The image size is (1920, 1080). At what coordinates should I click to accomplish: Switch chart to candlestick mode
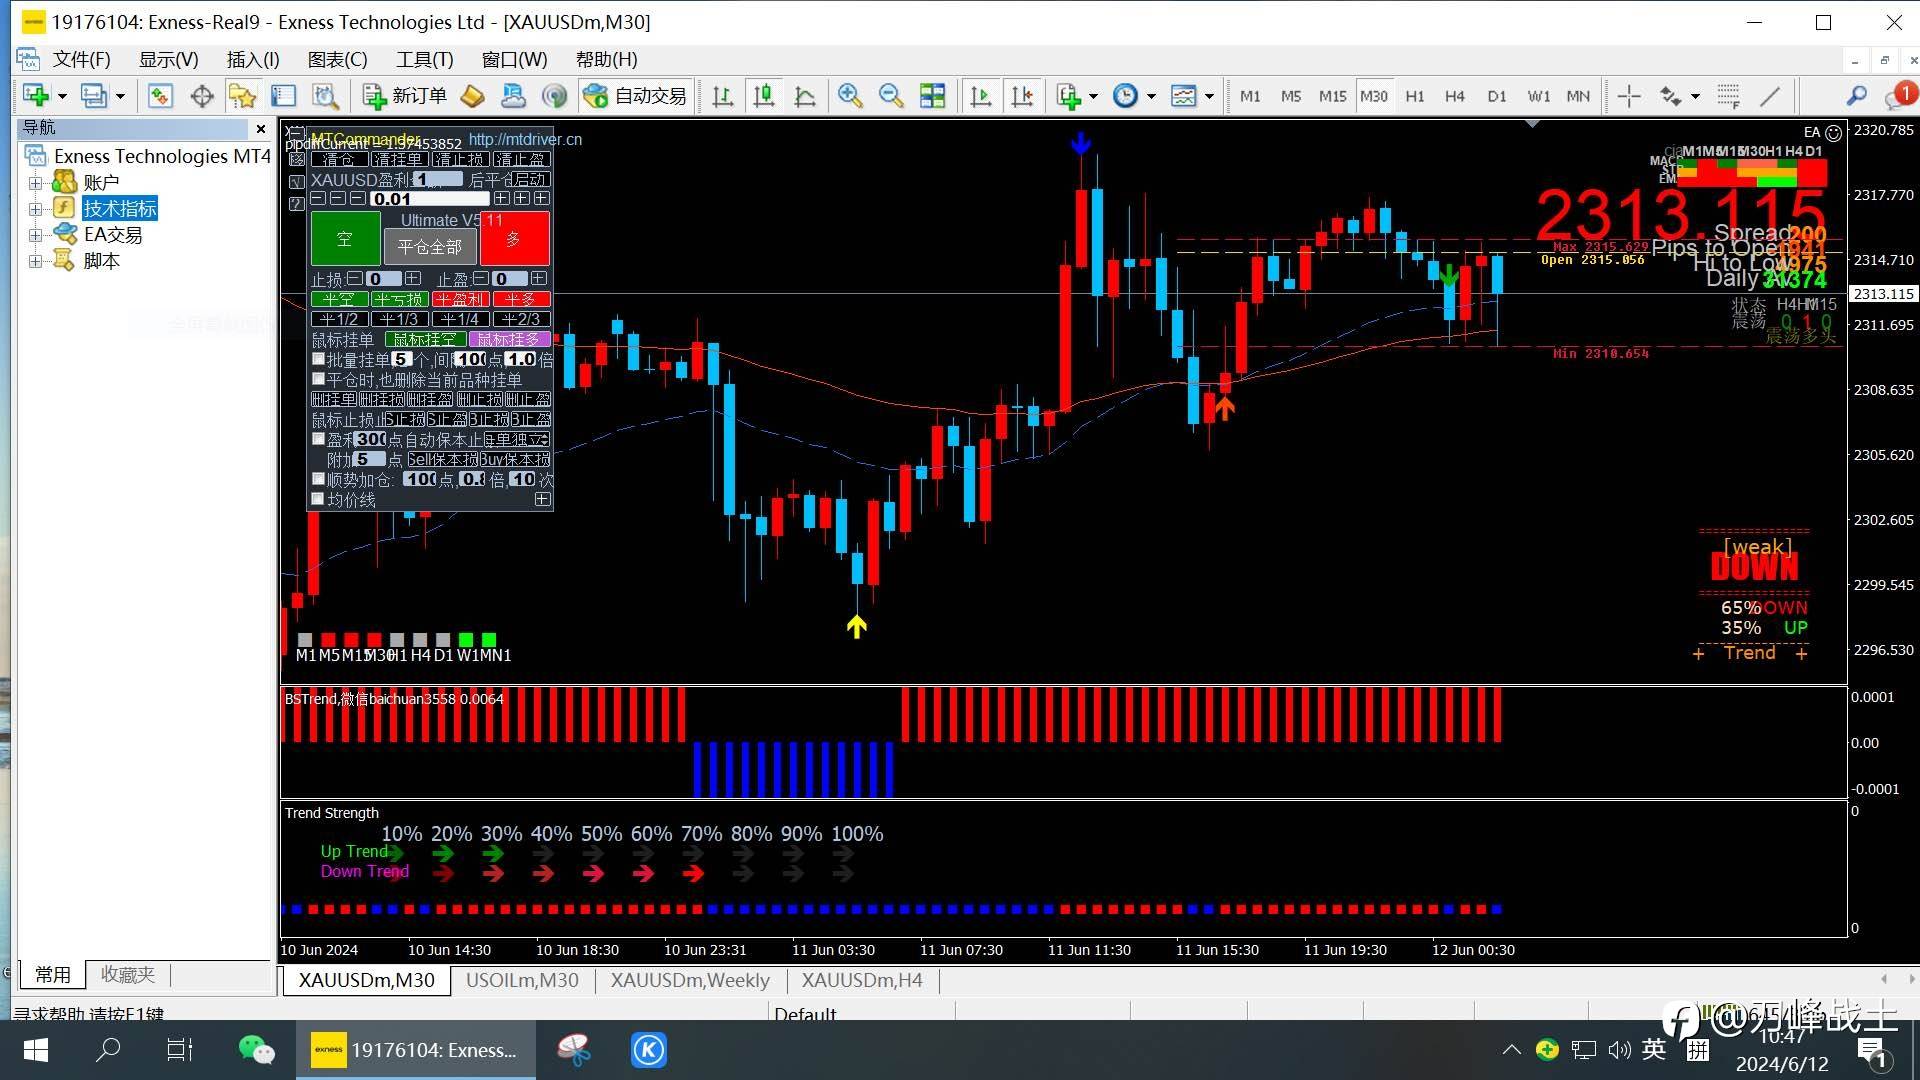click(763, 96)
